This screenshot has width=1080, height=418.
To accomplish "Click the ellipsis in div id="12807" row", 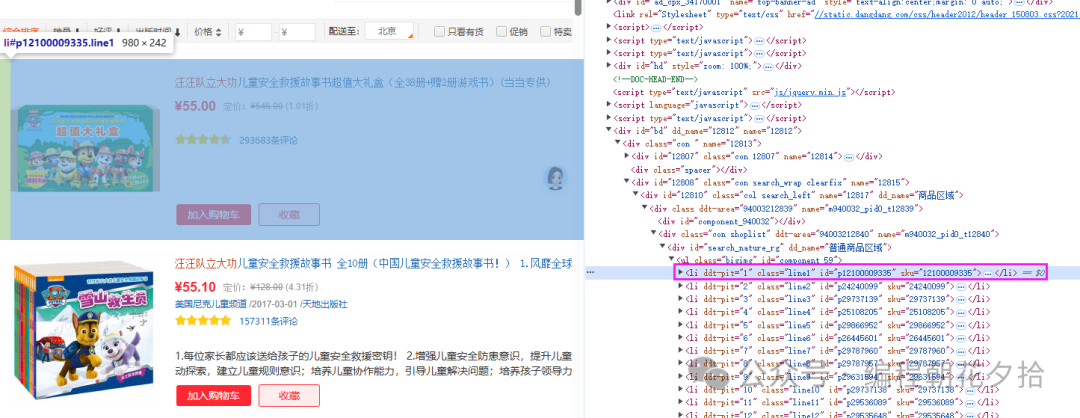I will point(851,157).
